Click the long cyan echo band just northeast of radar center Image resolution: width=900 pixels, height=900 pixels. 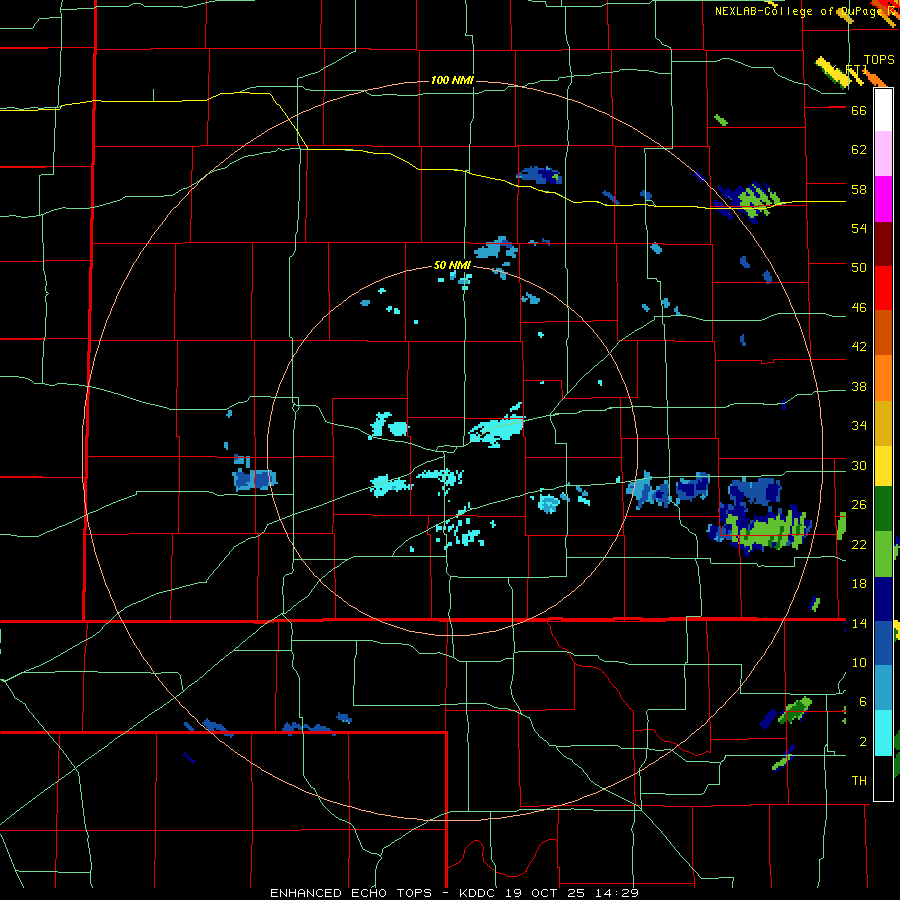[496, 426]
